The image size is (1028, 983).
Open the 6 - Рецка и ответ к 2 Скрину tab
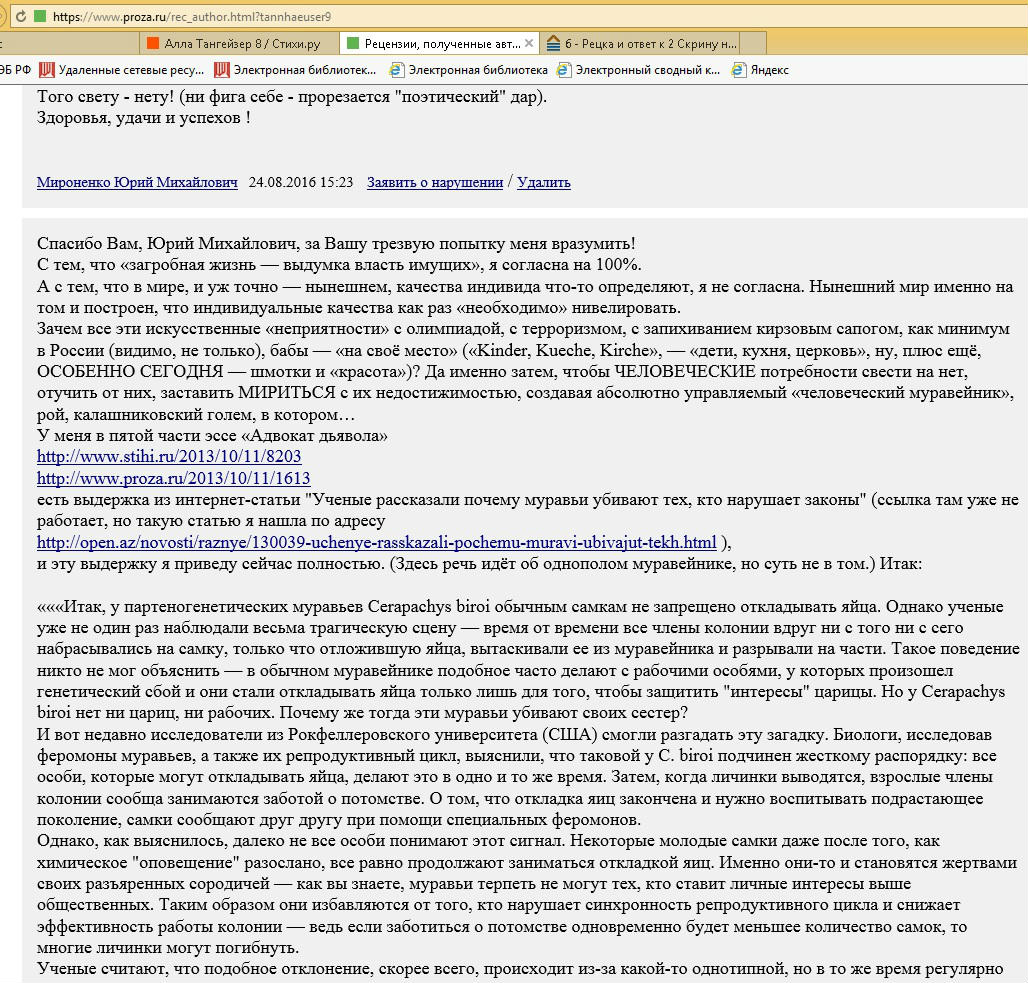click(x=640, y=43)
